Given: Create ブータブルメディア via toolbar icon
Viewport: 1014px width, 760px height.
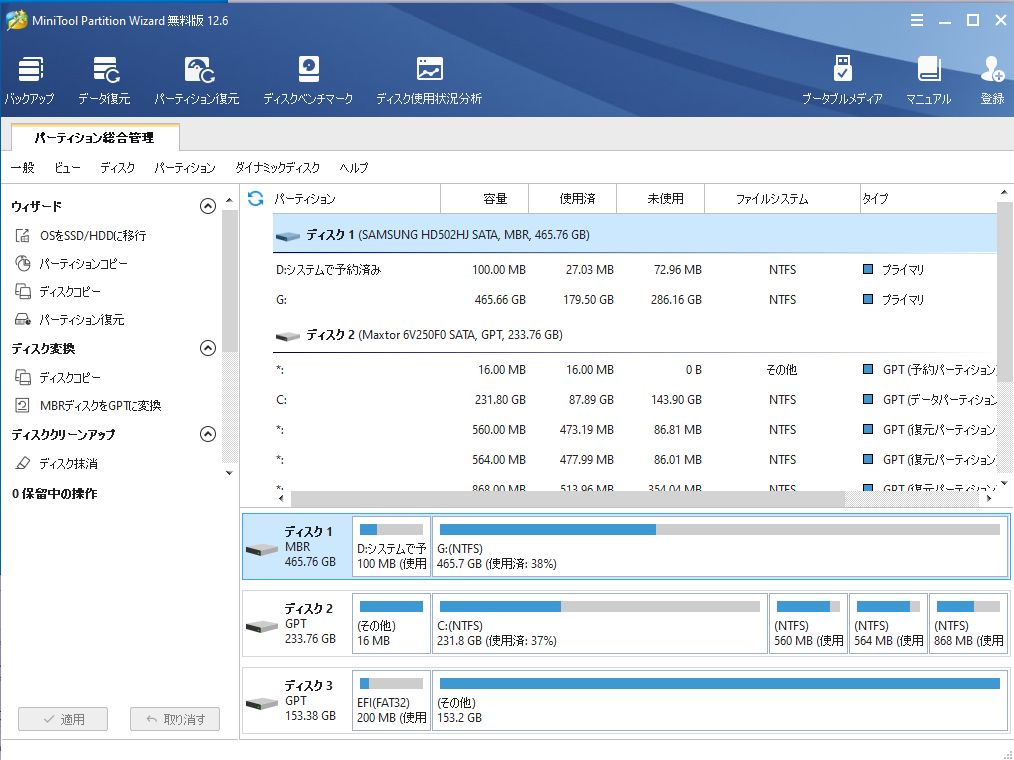Looking at the screenshot, I should (842, 80).
